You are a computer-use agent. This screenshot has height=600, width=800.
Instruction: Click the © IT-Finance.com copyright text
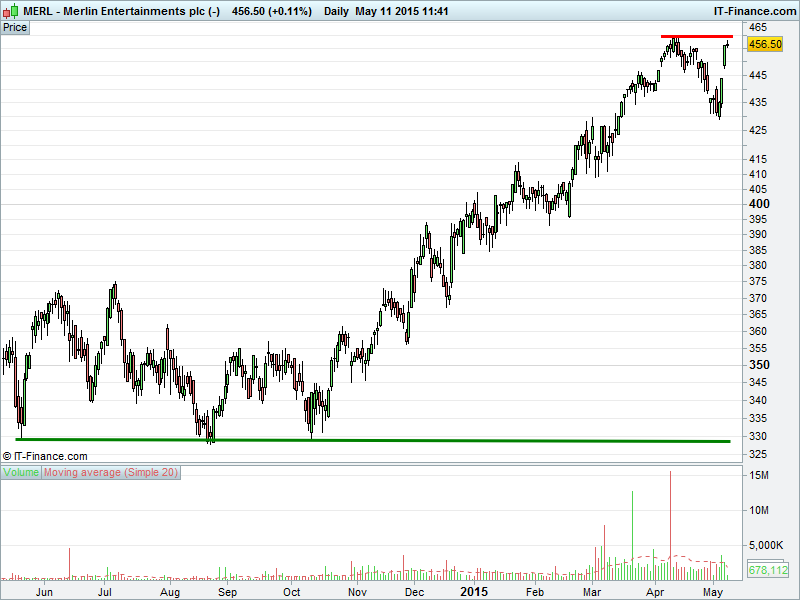45,456
